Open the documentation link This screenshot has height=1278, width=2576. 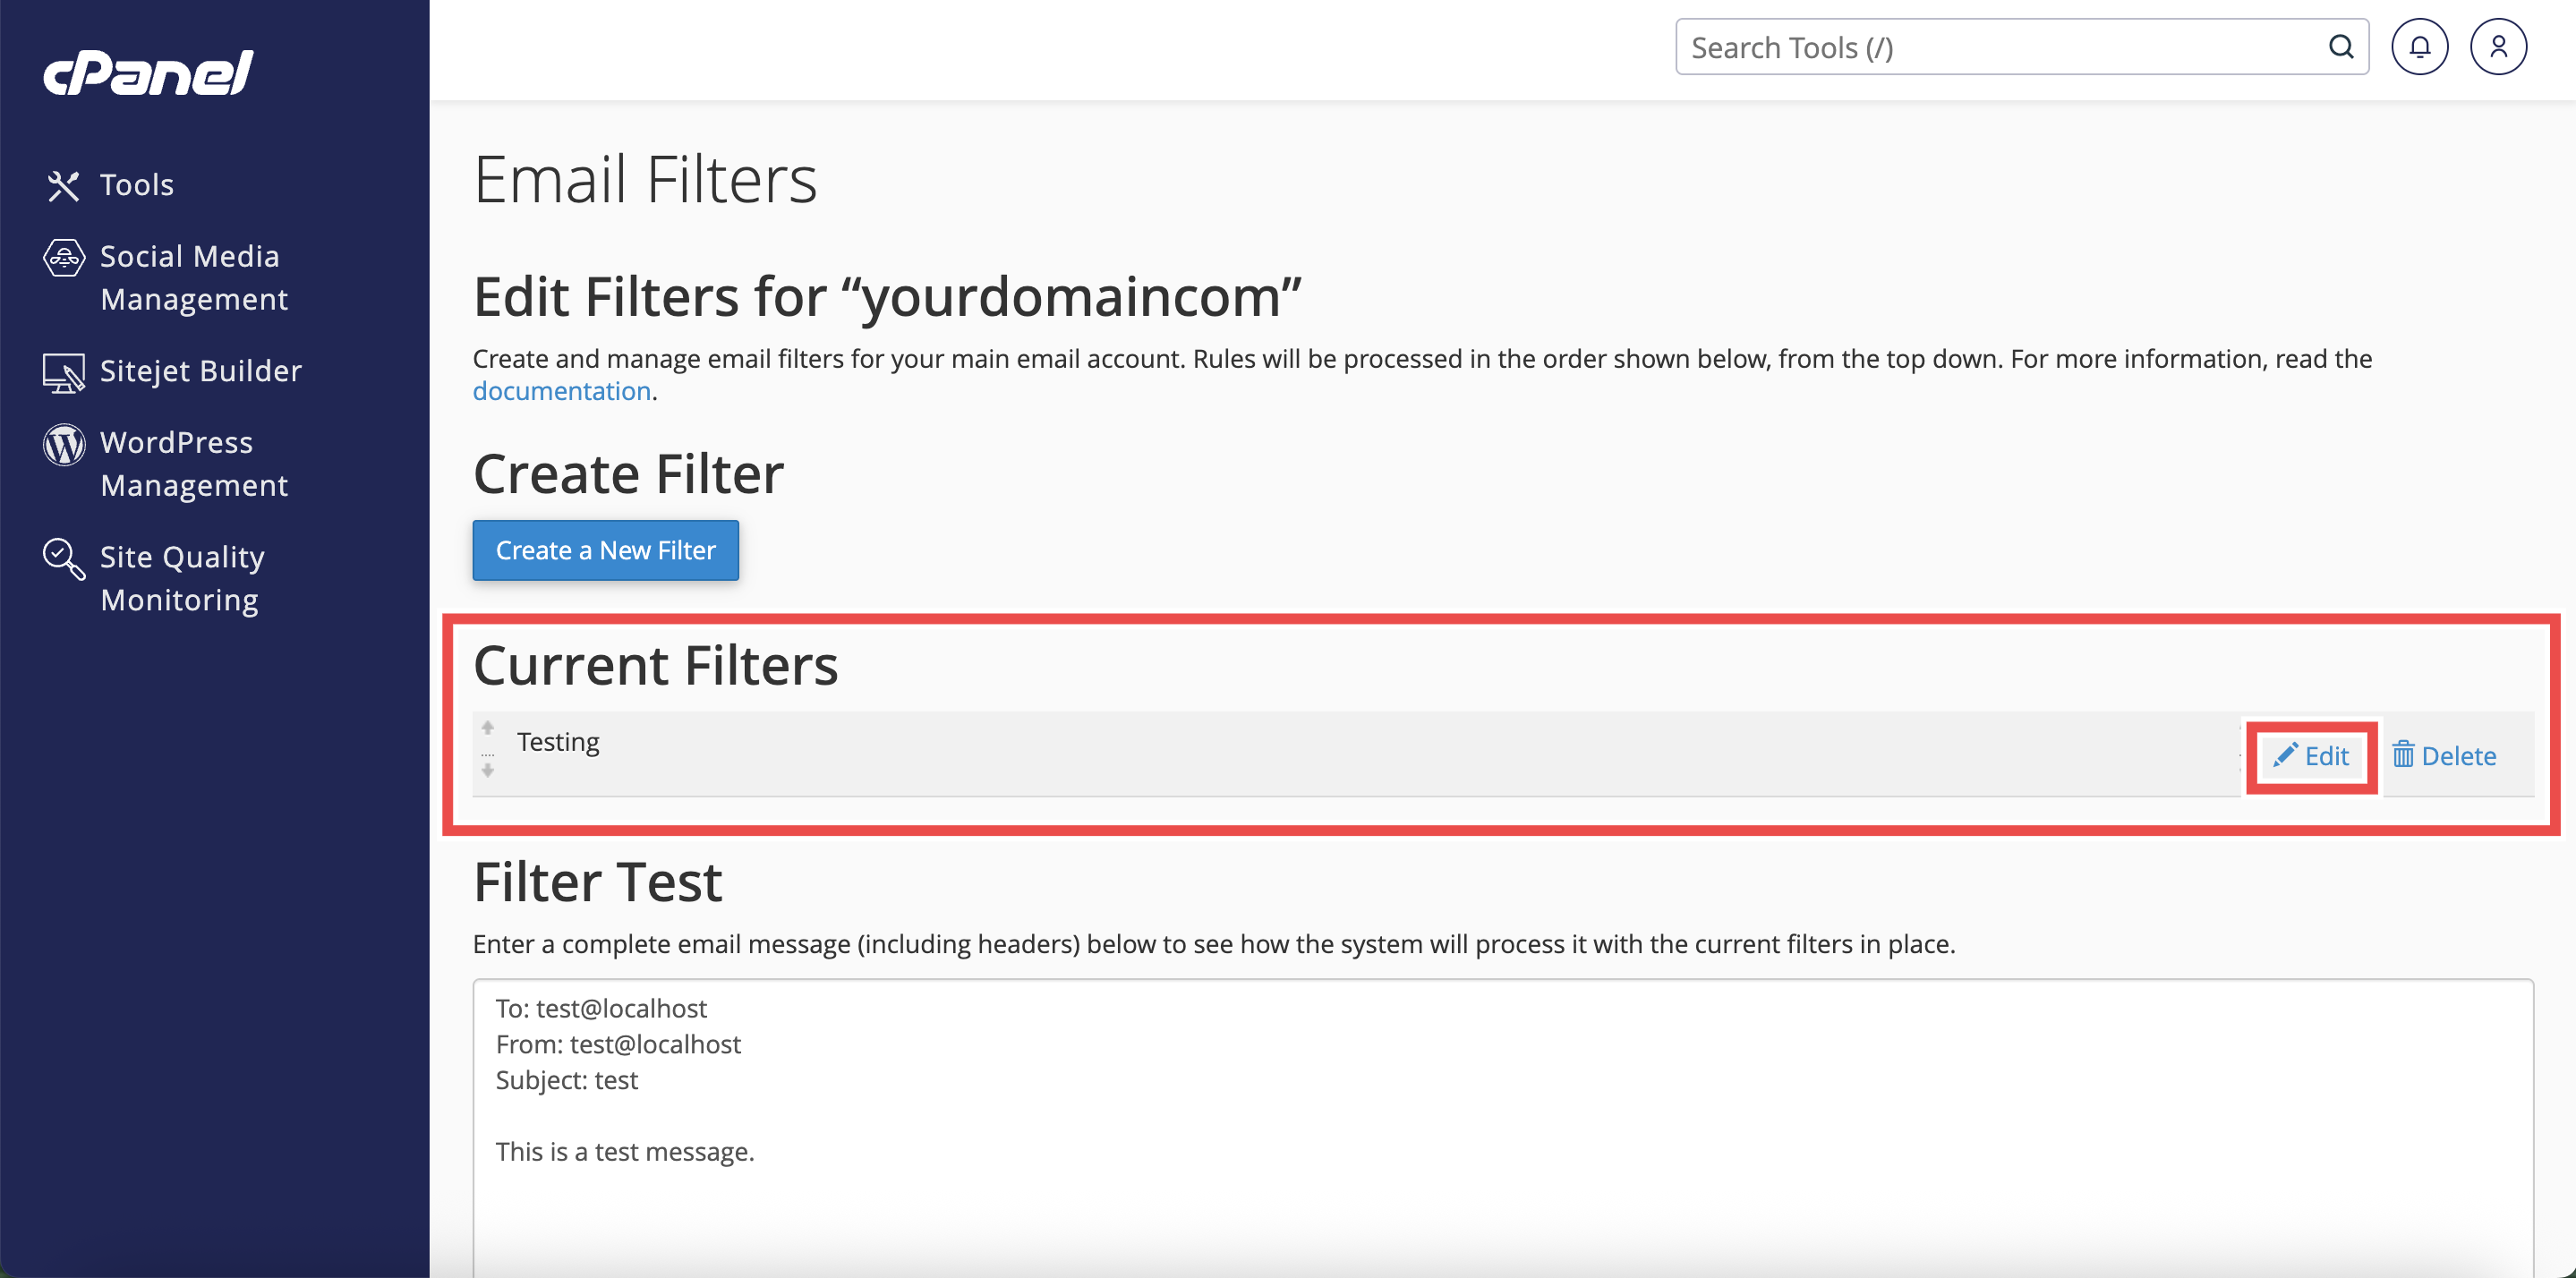(x=561, y=391)
